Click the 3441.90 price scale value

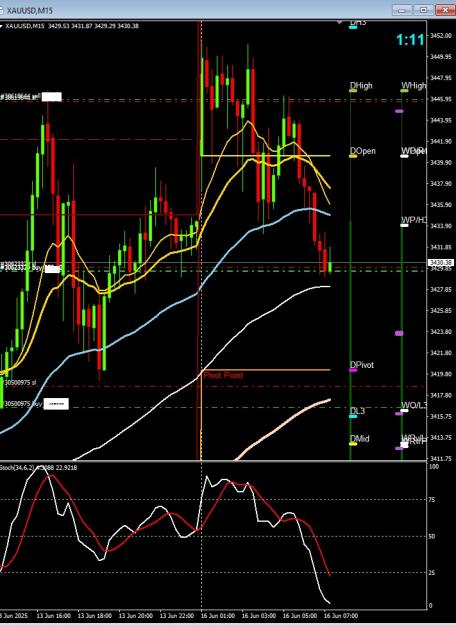click(441, 142)
